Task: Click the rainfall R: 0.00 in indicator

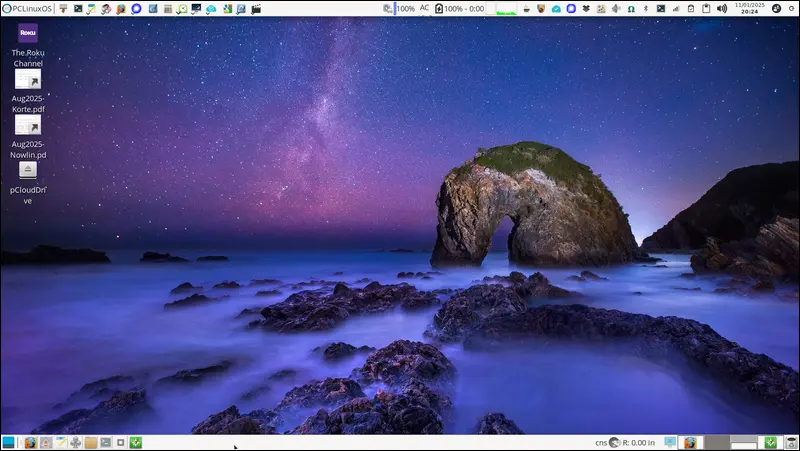Action: pyautogui.click(x=638, y=443)
